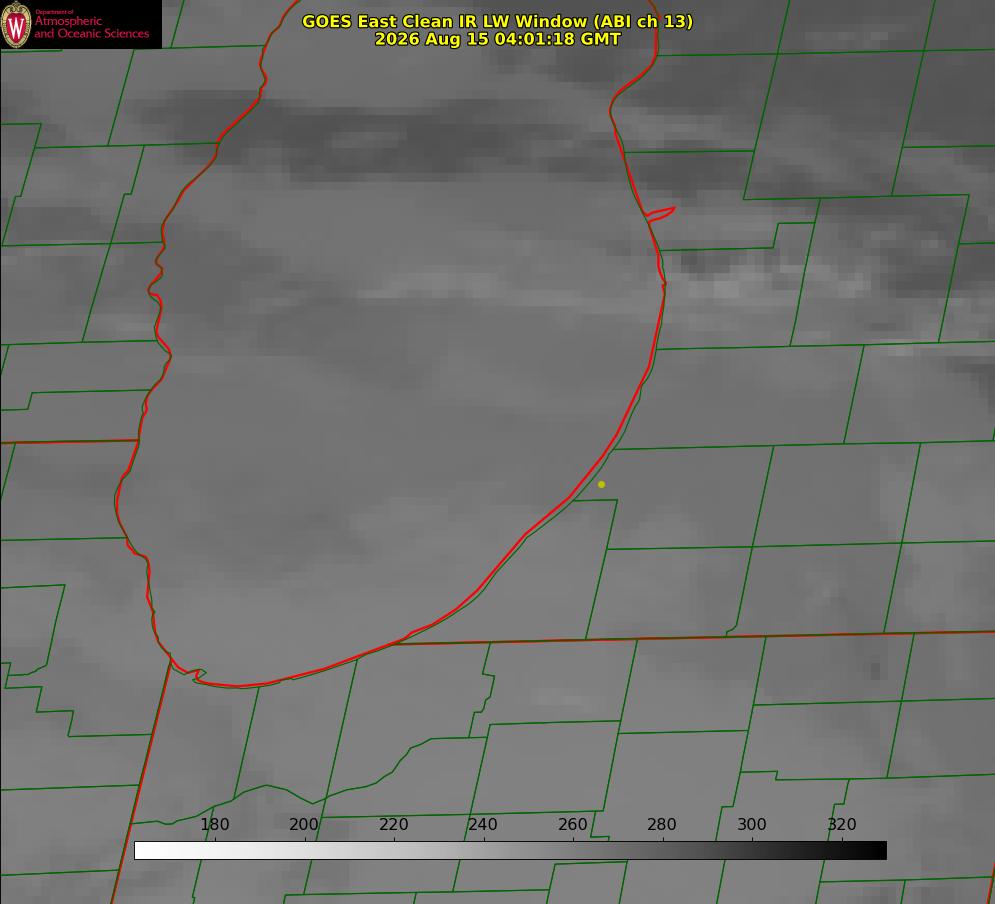995x904 pixels.
Task: Click the 180 colorbar tick label
Action: pyautogui.click(x=214, y=824)
